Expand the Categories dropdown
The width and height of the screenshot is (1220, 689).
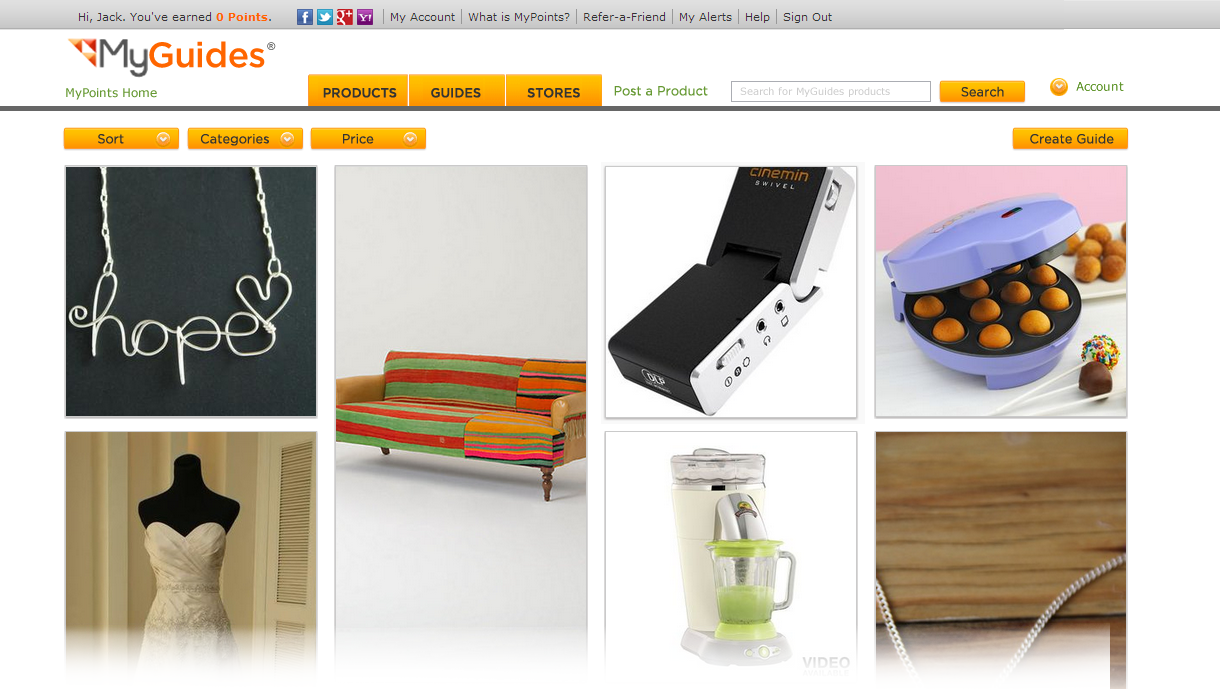(245, 139)
